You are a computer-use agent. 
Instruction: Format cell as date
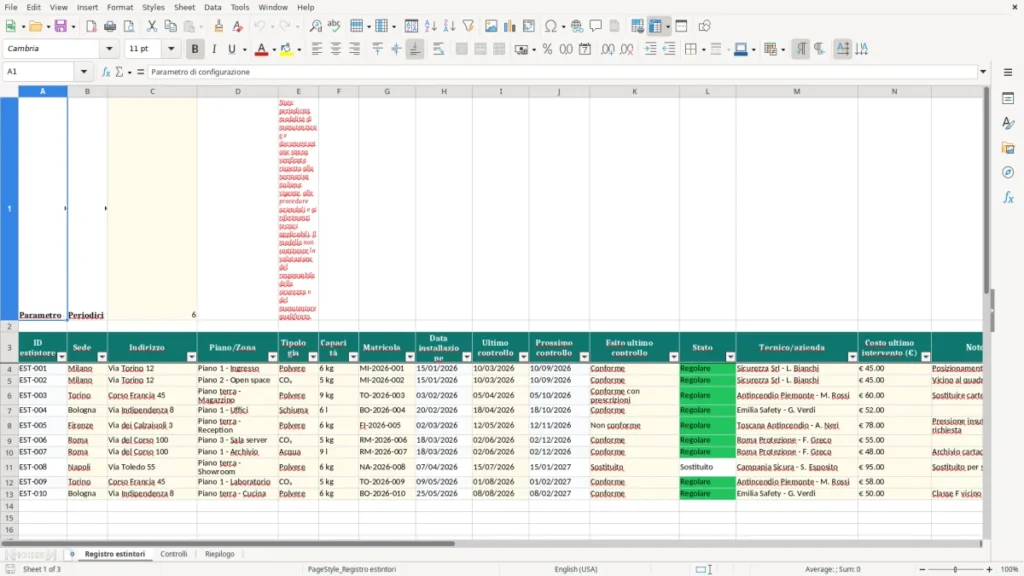[x=585, y=49]
